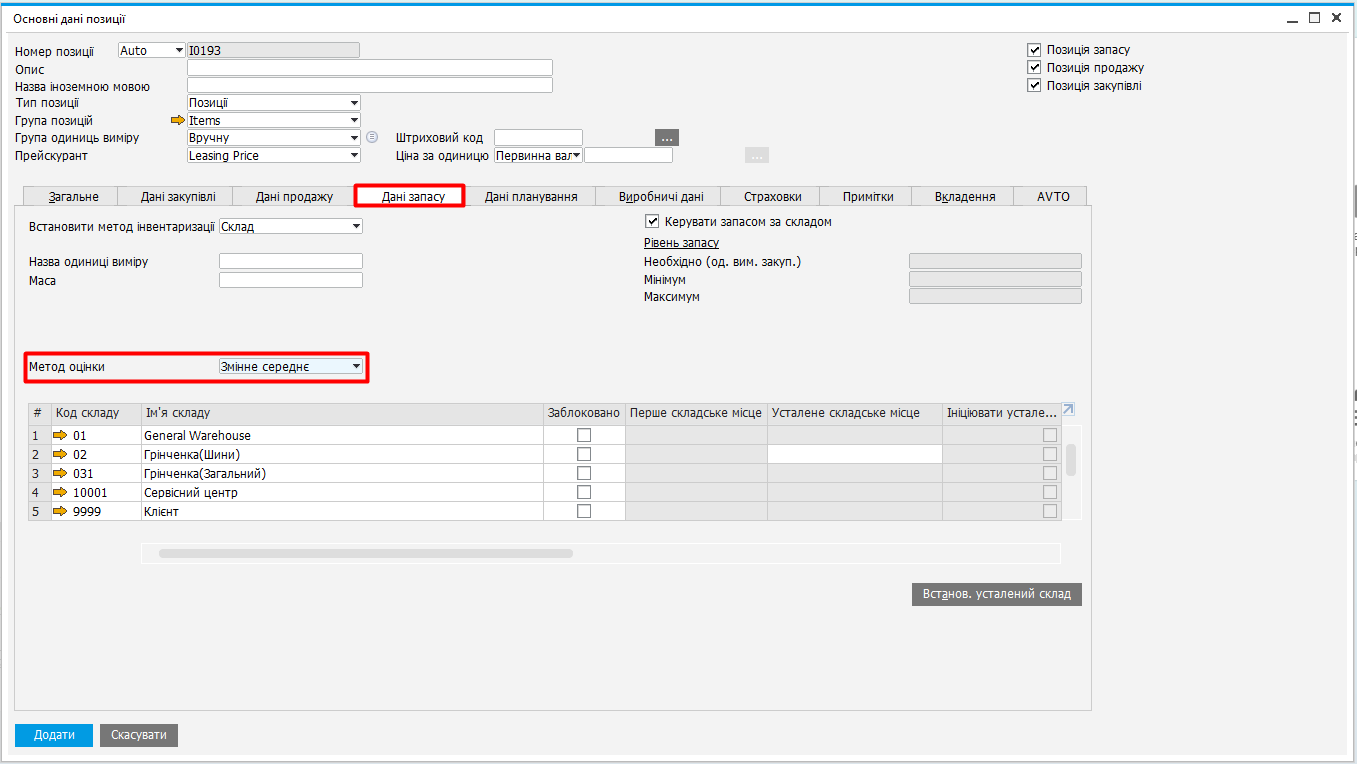This screenshot has width=1357, height=764.
Task: Toggle Позиція запасу checkbox
Action: [x=1034, y=50]
